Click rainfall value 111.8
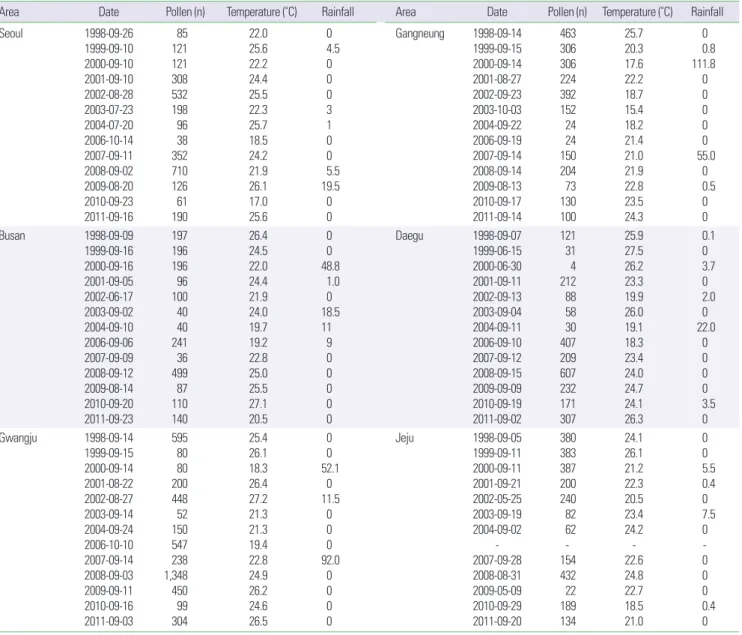Image resolution: width=742 pixels, height=635 pixels. tap(704, 64)
